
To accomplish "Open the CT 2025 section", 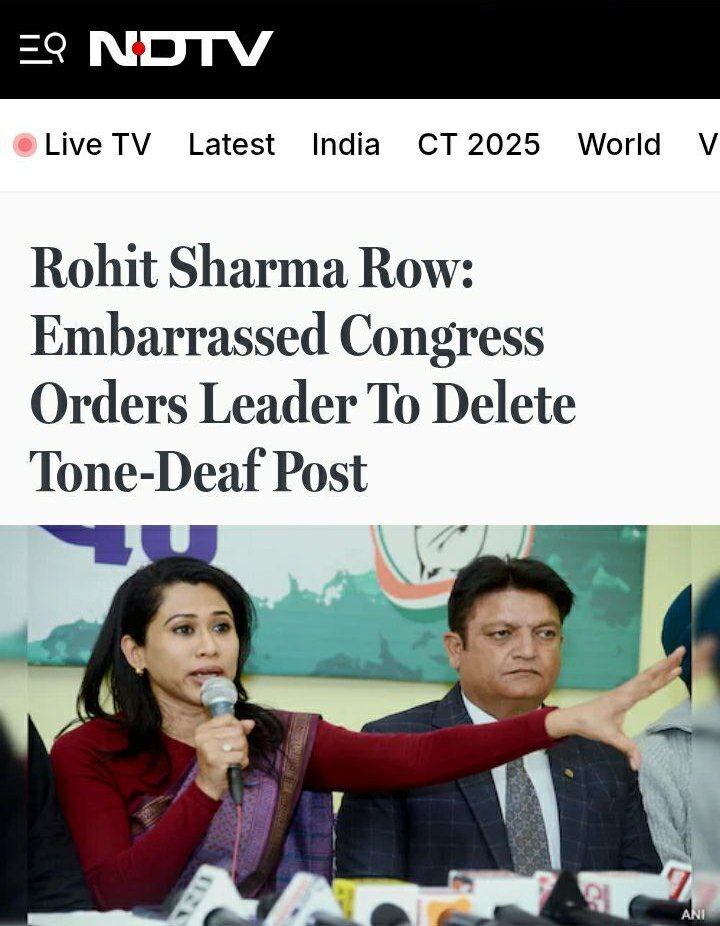I will (x=478, y=145).
